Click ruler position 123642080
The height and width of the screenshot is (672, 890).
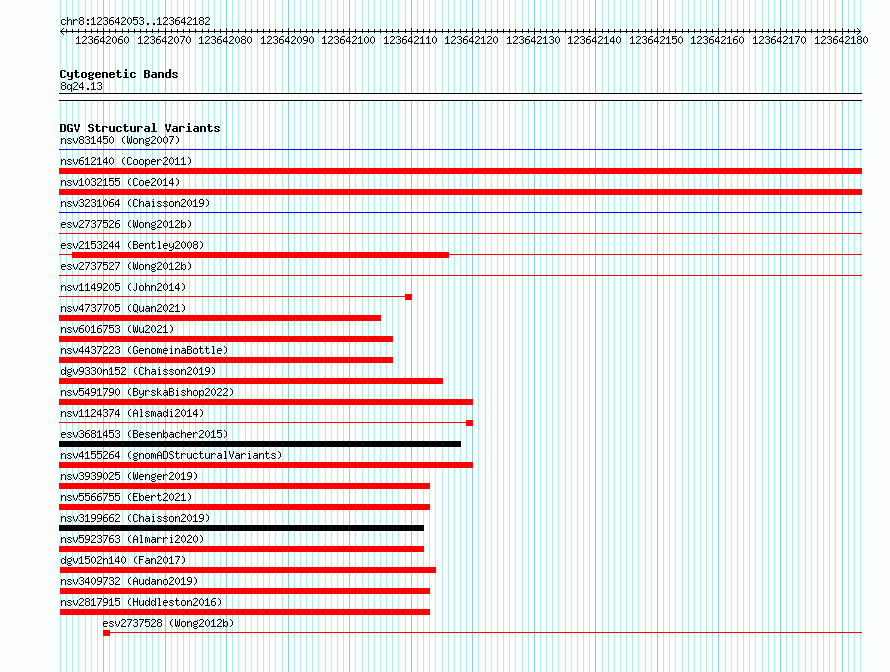[x=225, y=40]
